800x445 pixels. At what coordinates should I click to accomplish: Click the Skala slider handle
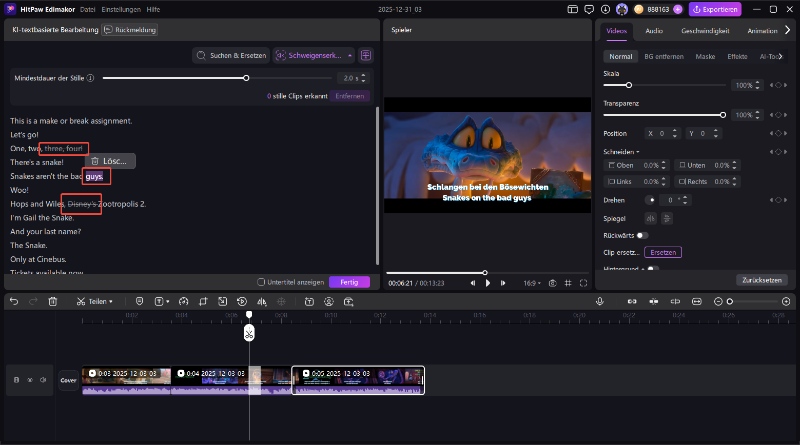point(628,86)
